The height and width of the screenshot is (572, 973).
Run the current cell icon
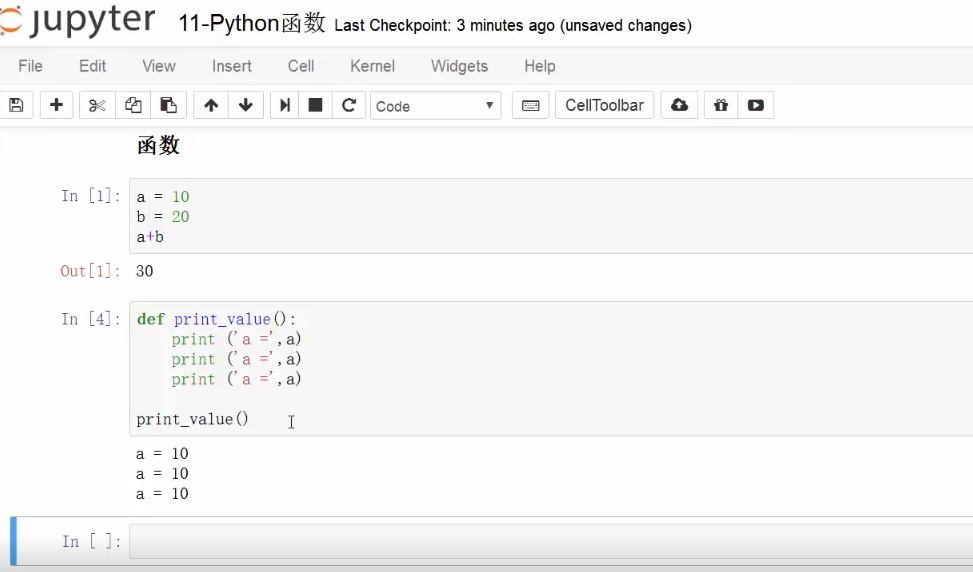[x=285, y=105]
